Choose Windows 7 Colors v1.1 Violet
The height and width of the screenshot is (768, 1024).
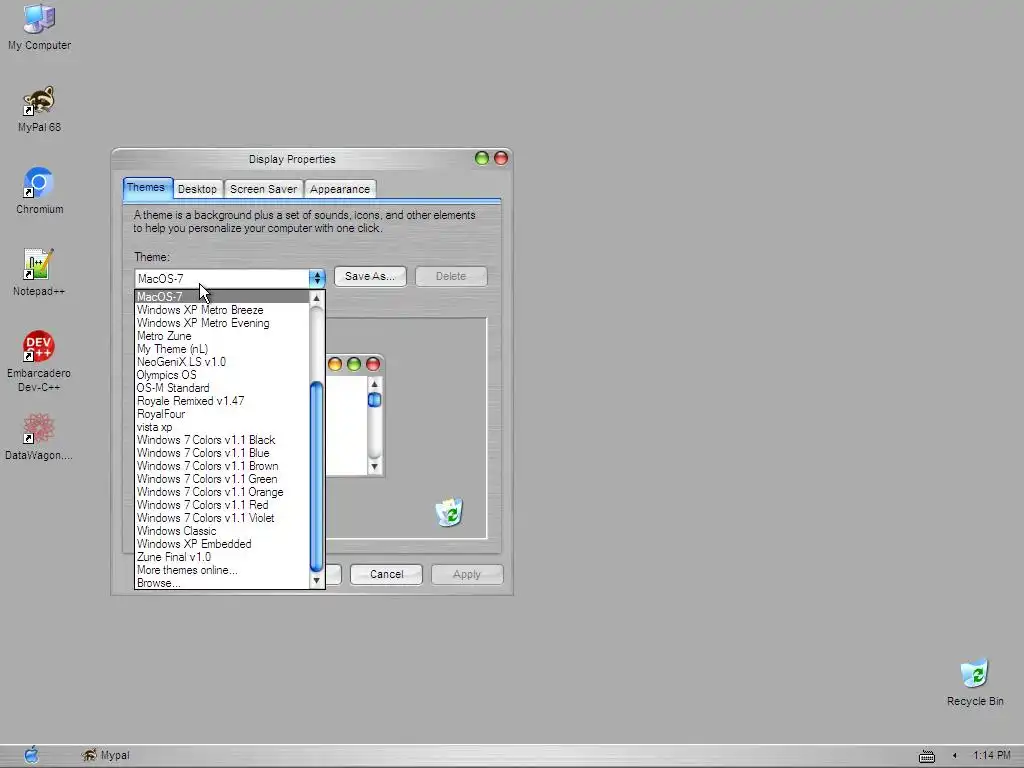pos(221,518)
